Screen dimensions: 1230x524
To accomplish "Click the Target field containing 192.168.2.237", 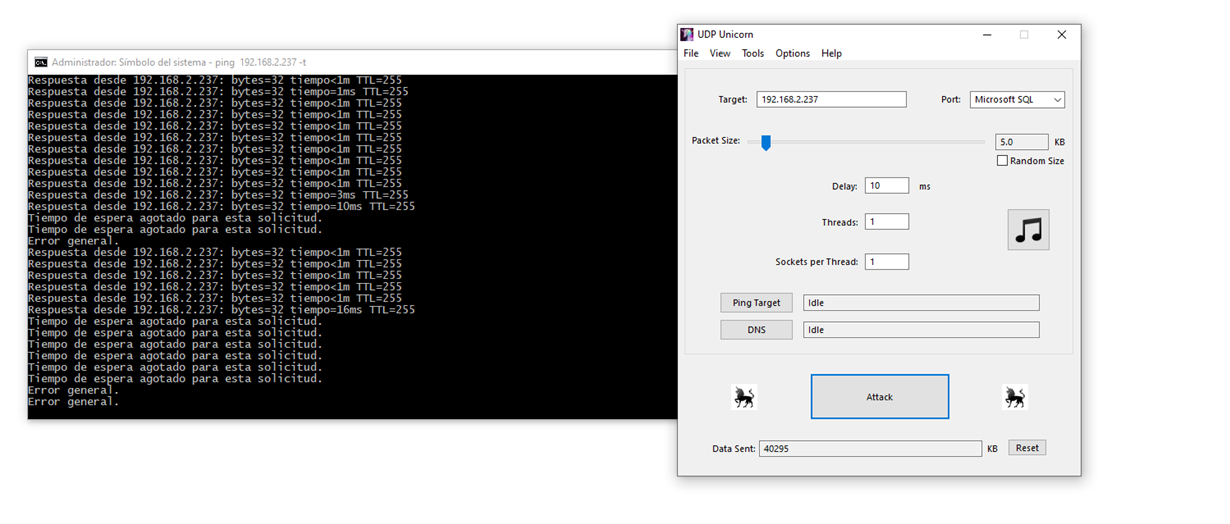I will click(831, 100).
